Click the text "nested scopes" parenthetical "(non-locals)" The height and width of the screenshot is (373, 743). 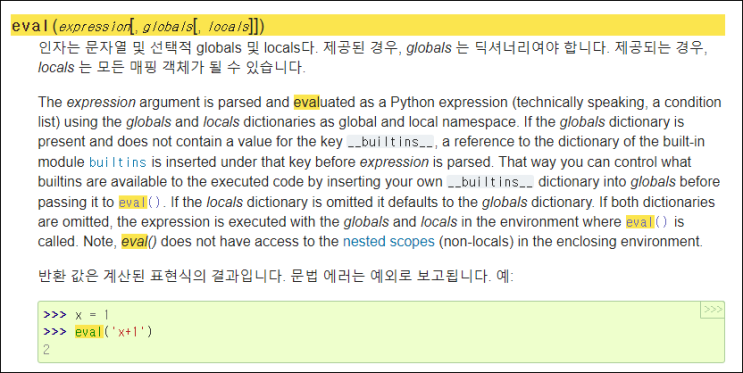[x=476, y=241]
